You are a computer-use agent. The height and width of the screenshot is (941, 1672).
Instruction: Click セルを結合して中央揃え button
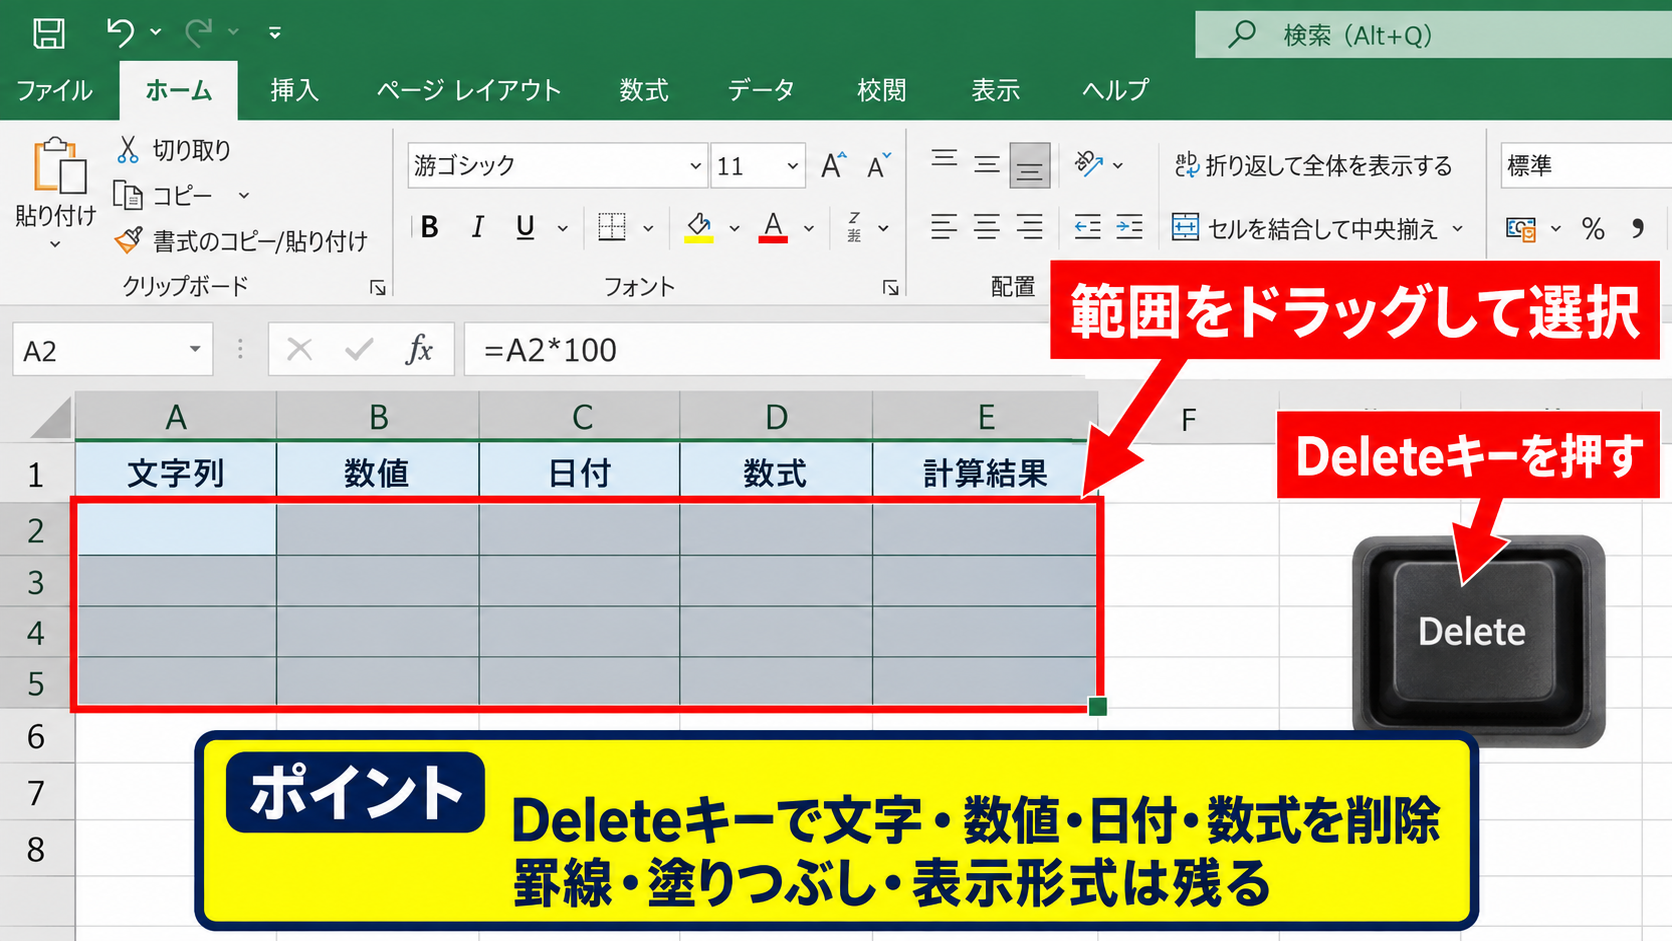[x=1304, y=229]
